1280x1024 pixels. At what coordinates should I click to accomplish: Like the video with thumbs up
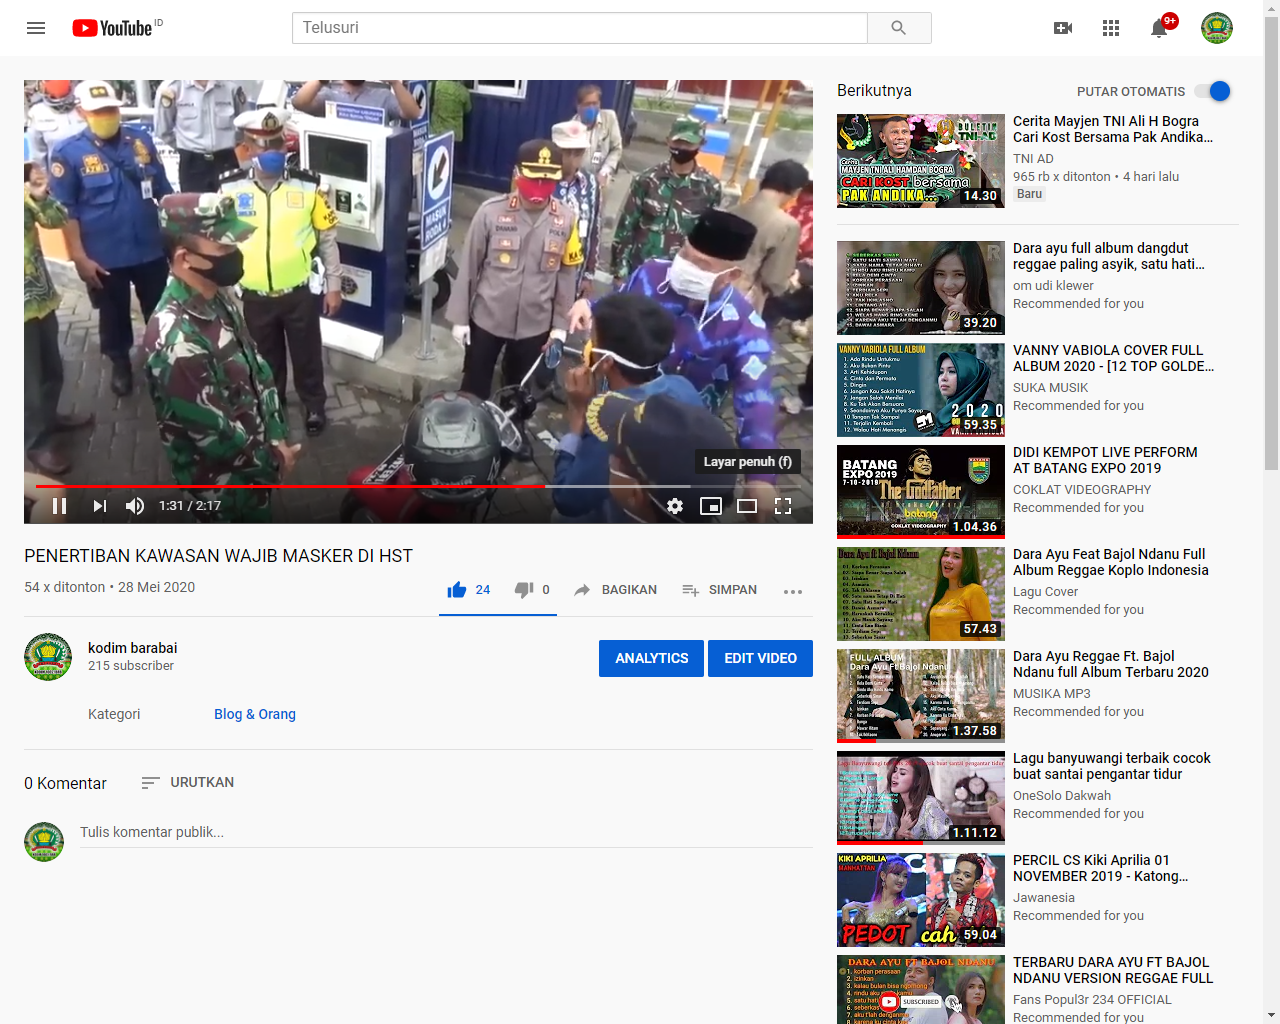pyautogui.click(x=457, y=590)
